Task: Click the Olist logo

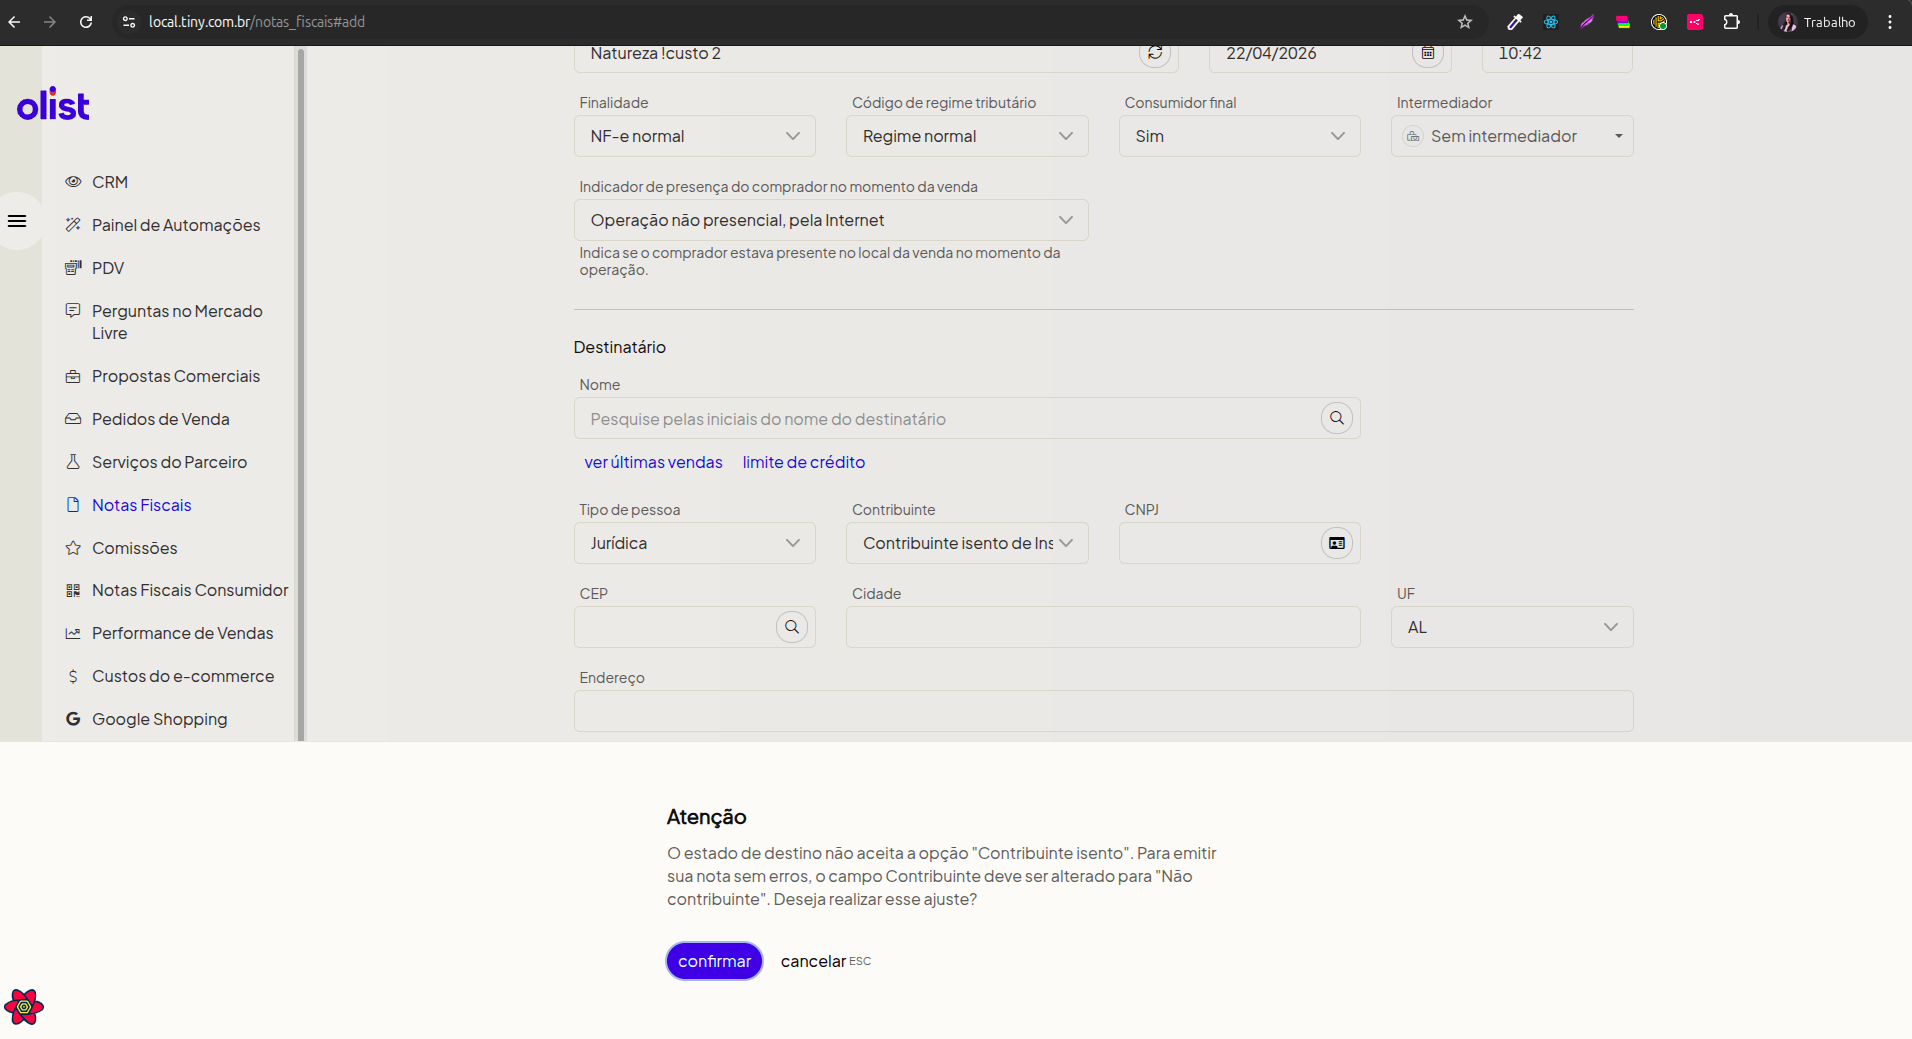Action: click(x=53, y=104)
